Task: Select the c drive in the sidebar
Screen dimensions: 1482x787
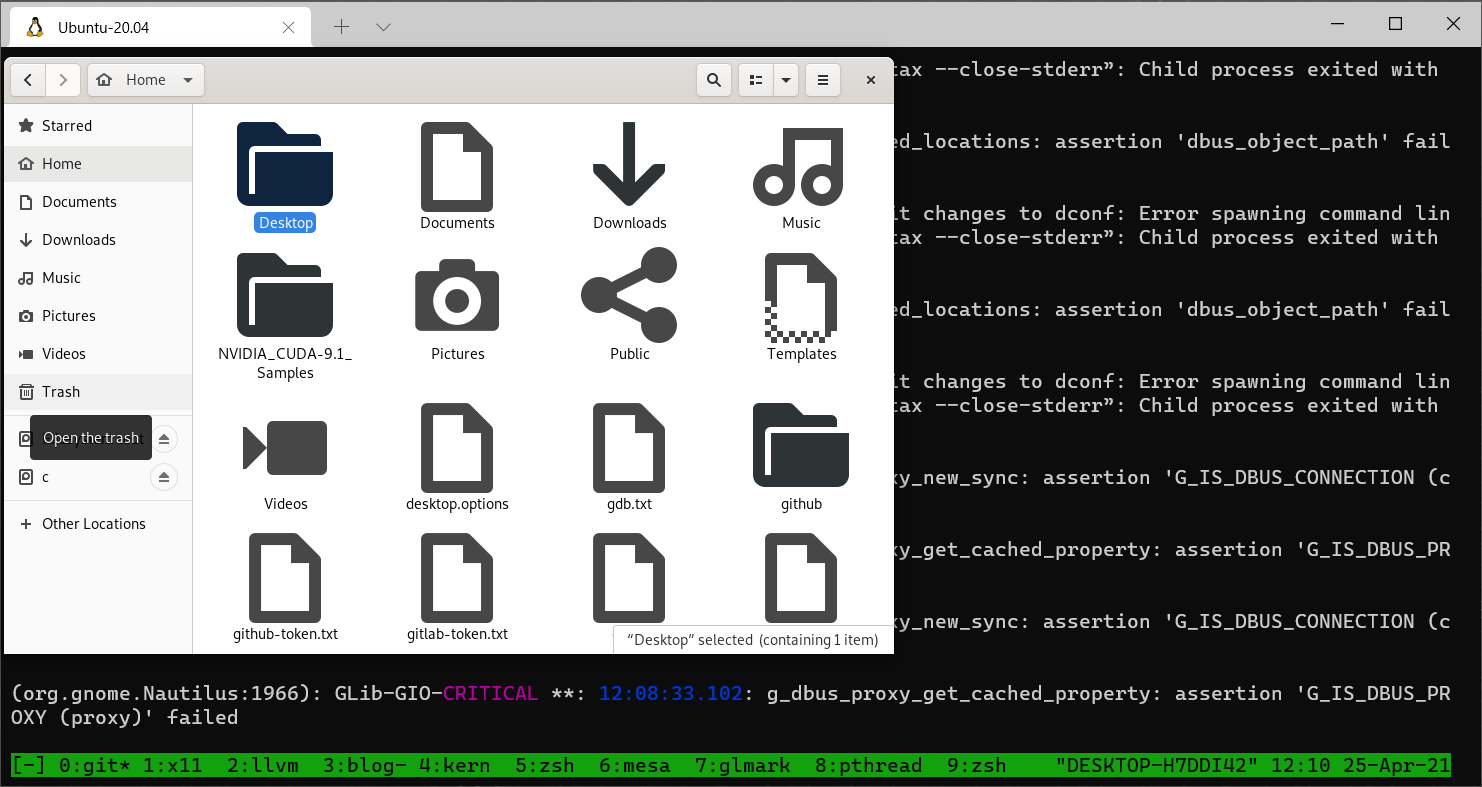Action: (x=78, y=477)
